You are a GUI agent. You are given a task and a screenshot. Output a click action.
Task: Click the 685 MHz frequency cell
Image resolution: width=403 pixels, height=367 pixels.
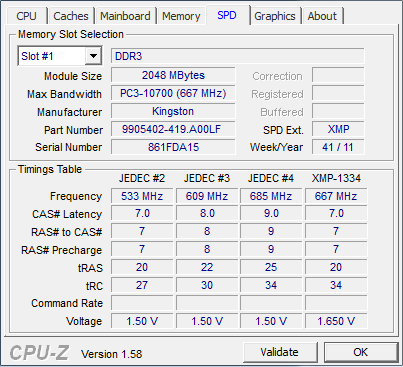tap(271, 196)
